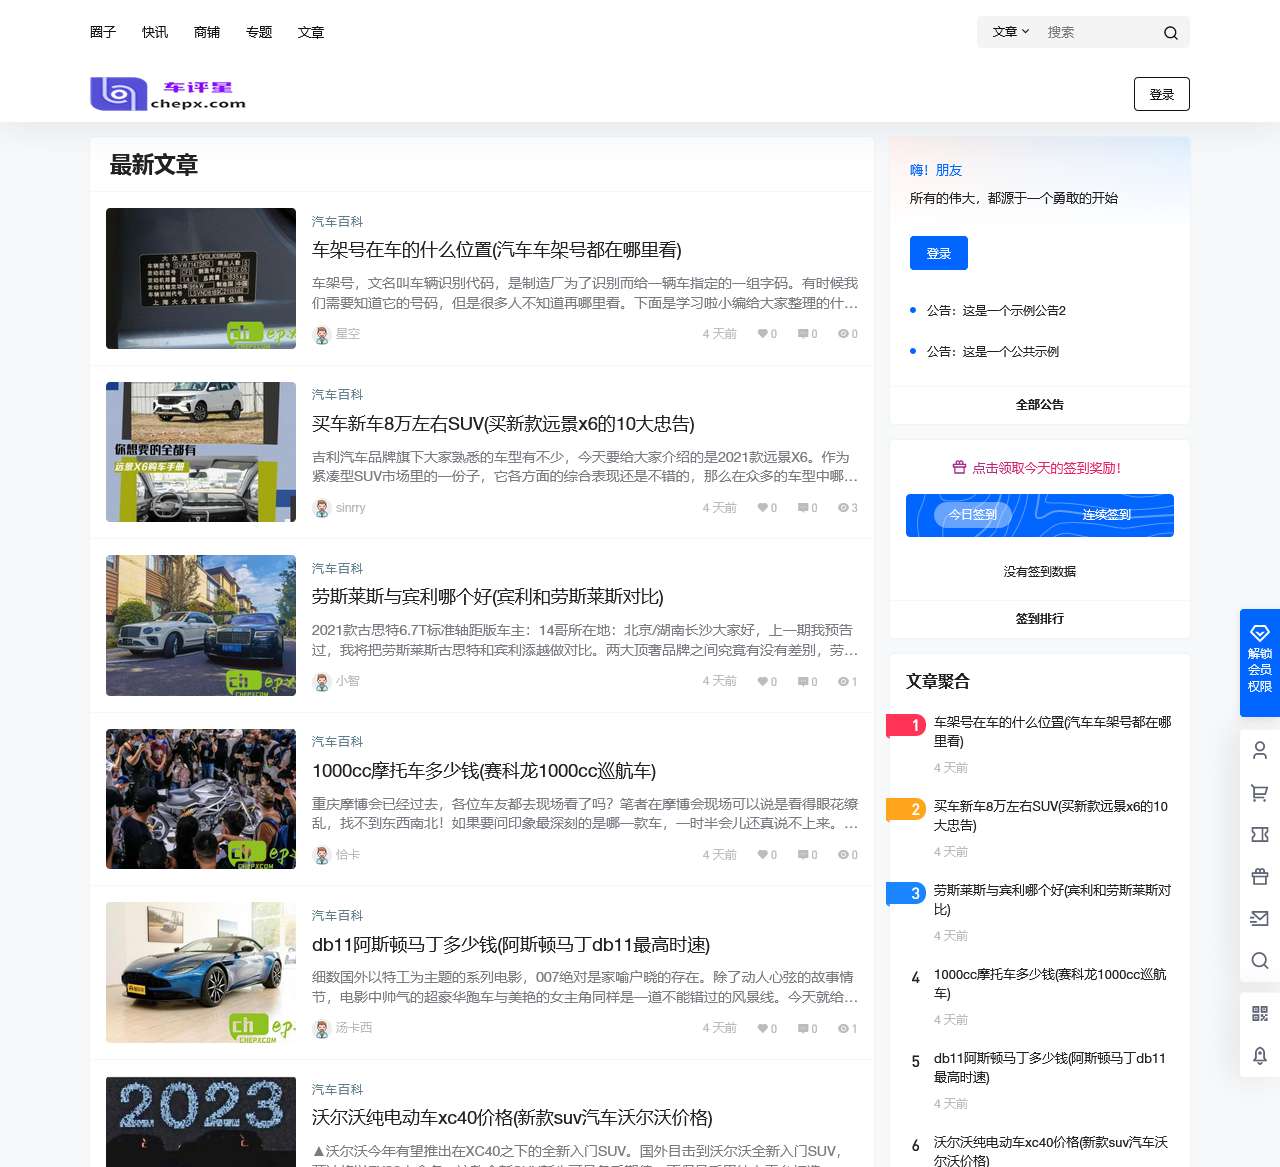1280x1167 pixels.
Task: Open article 劳斯莱斯与宾利哪个好 title in main list
Action: click(488, 597)
